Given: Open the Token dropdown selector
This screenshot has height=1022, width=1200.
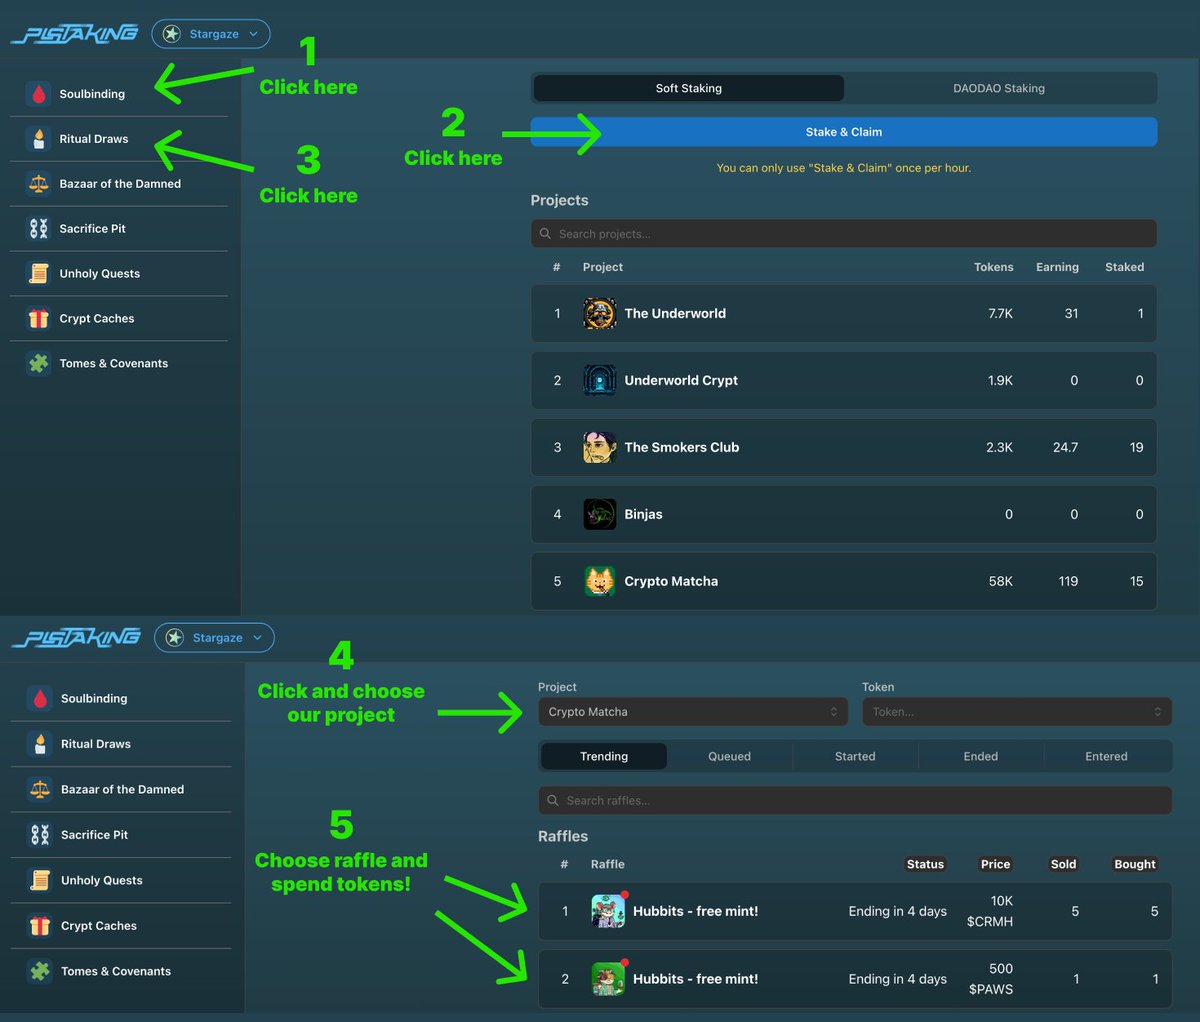Looking at the screenshot, I should 1017,712.
